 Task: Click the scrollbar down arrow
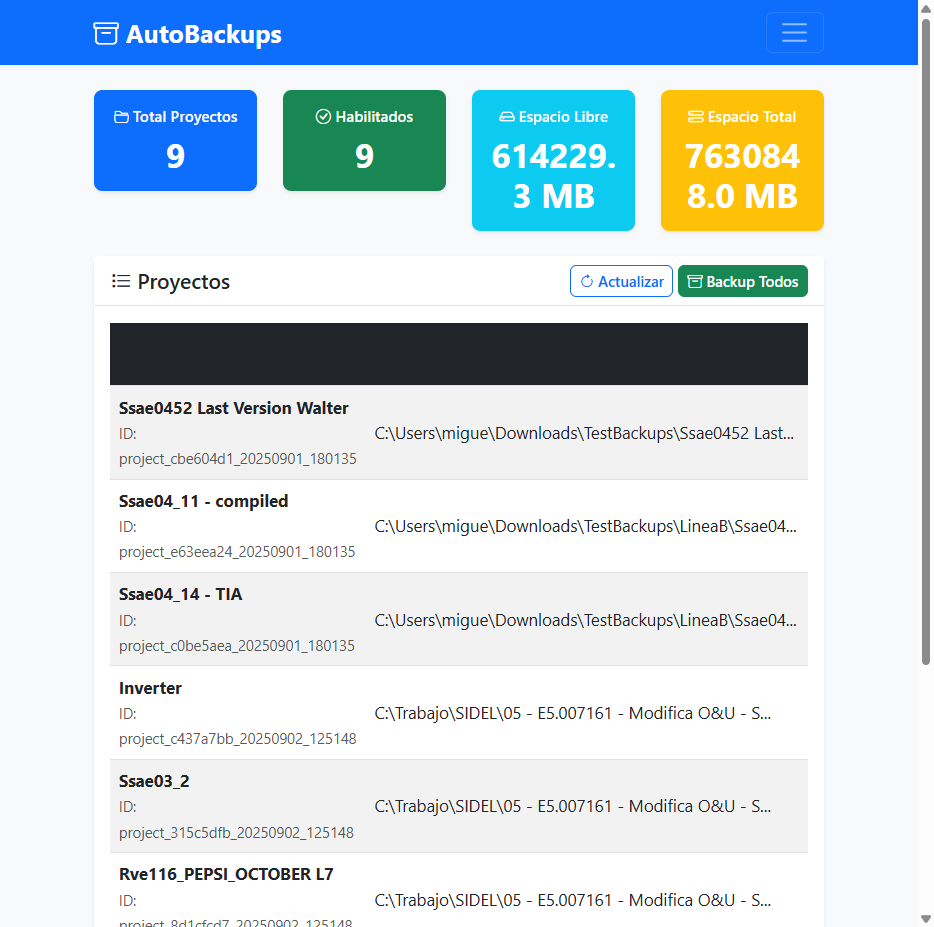(x=926, y=919)
